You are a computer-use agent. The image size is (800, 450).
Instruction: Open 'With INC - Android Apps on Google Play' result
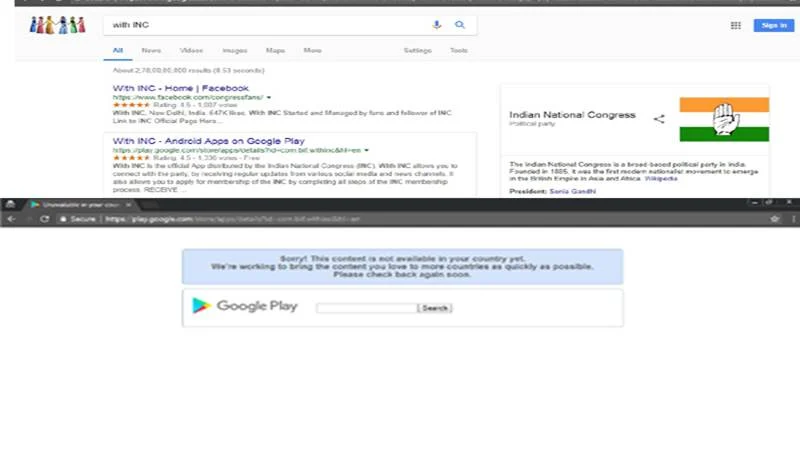208,140
